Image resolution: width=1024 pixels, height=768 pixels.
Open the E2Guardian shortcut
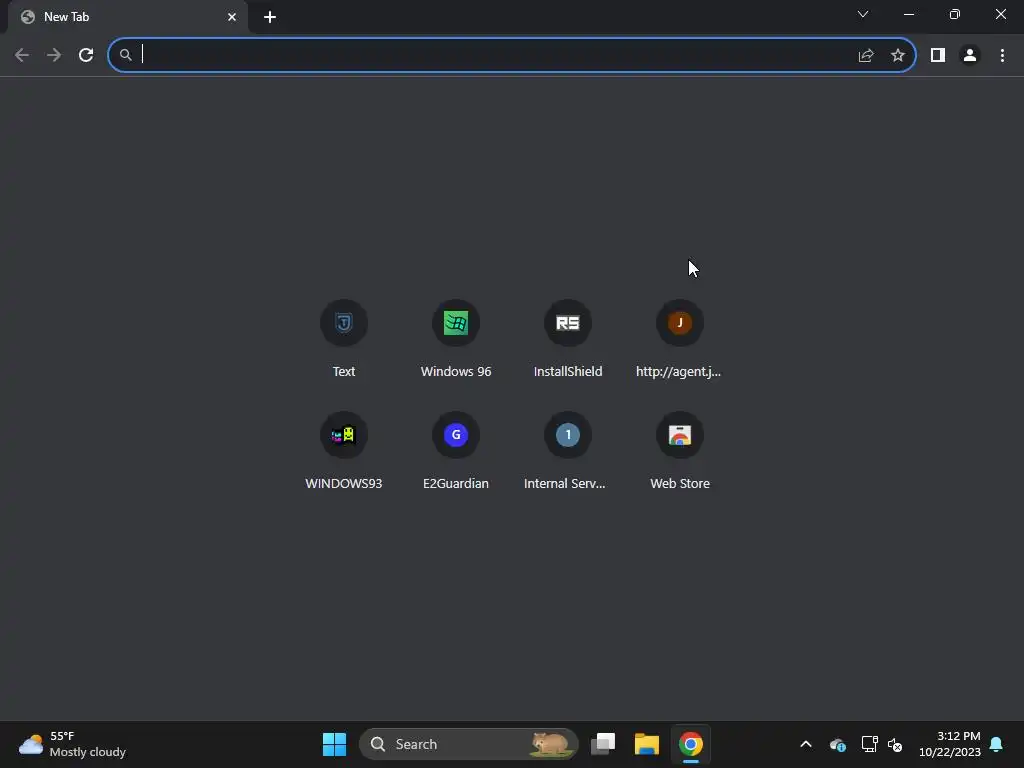[x=456, y=451]
